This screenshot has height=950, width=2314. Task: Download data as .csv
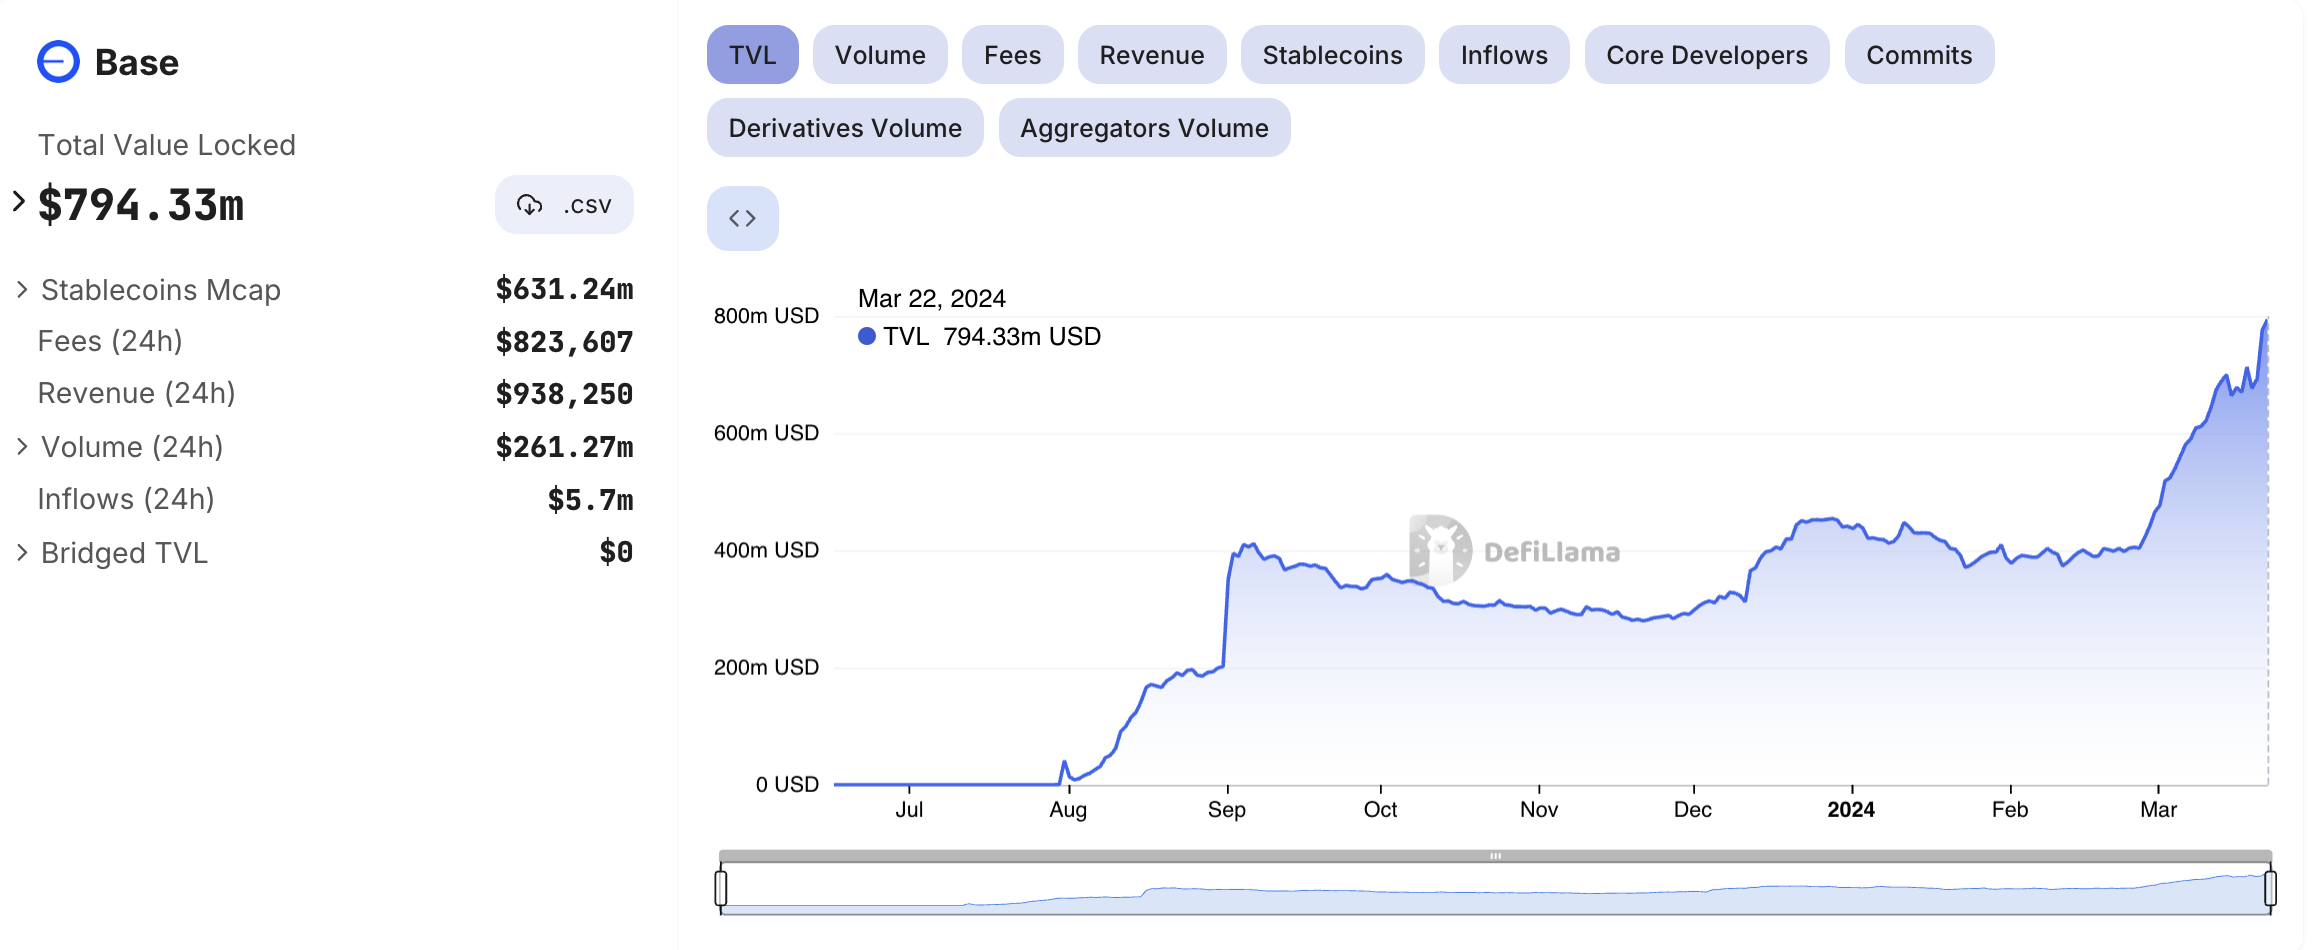click(x=564, y=205)
